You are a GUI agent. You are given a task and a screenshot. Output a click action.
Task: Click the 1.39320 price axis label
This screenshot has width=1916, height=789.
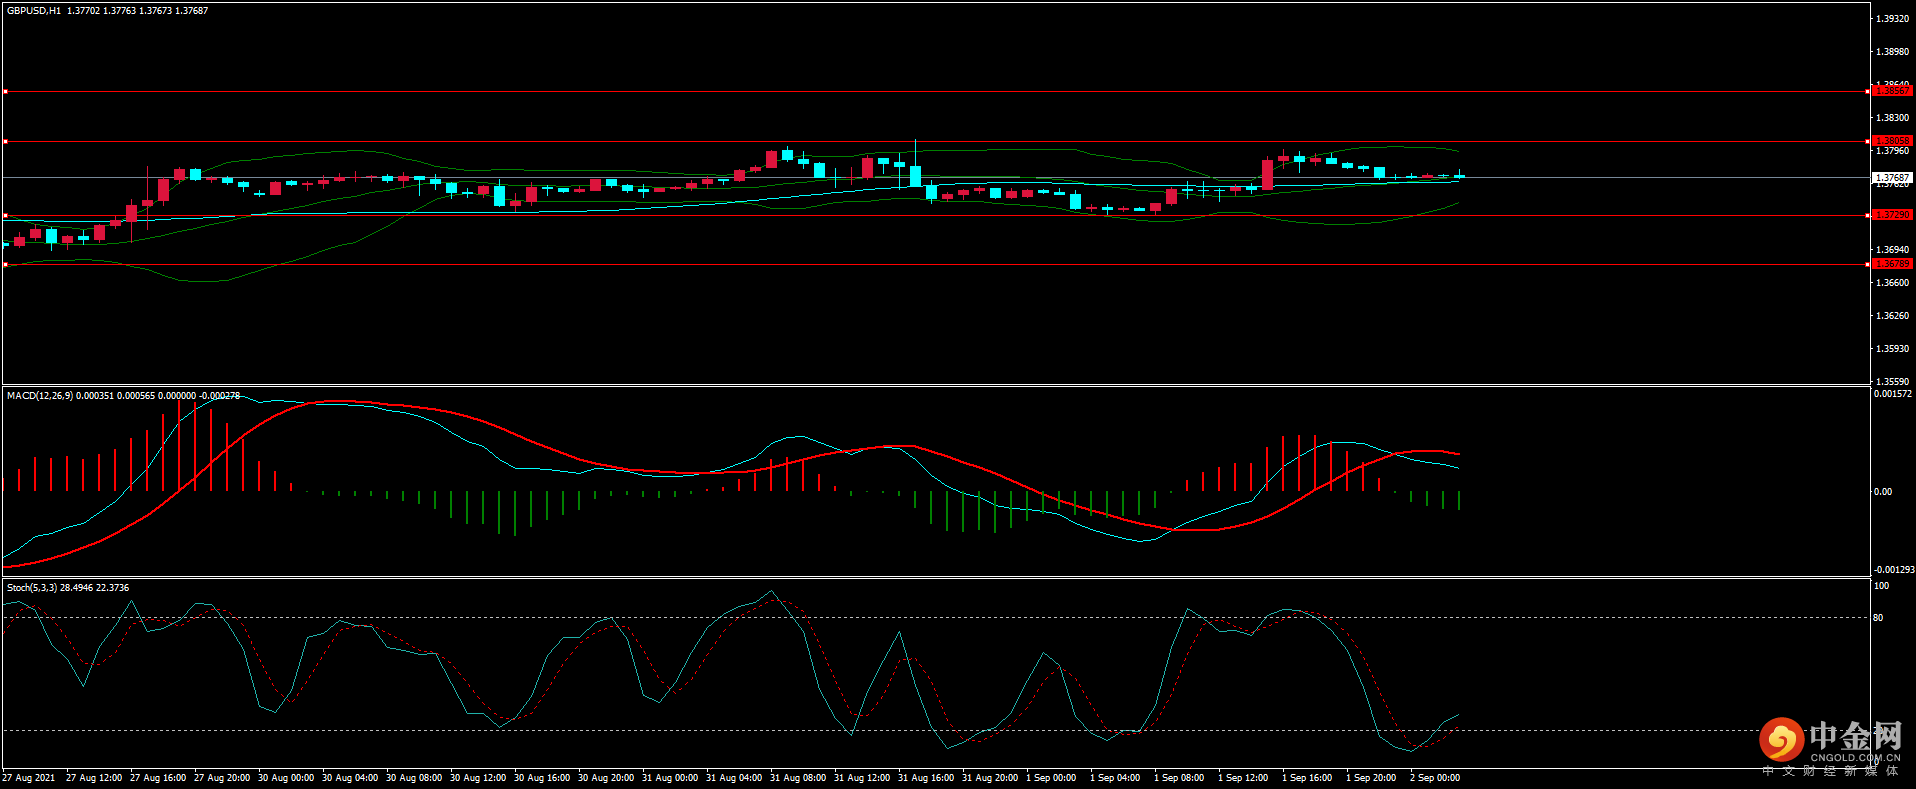[x=1892, y=19]
